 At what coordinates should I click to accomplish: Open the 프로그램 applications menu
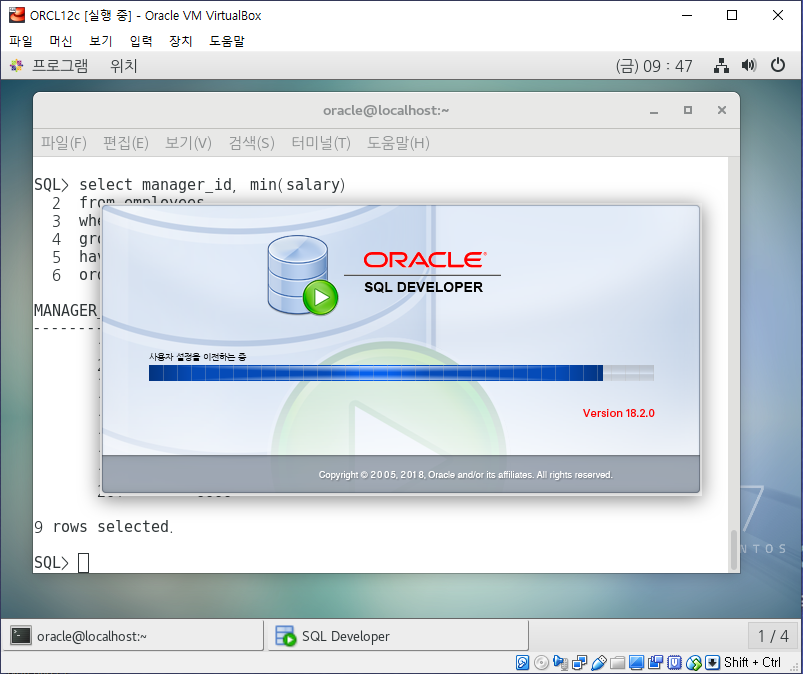point(60,66)
